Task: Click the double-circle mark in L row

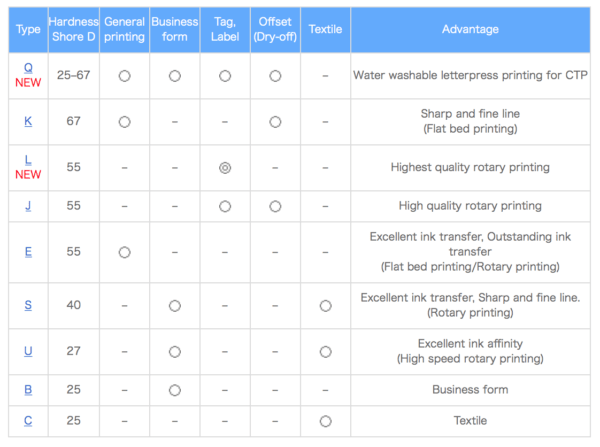Action: coord(225,168)
